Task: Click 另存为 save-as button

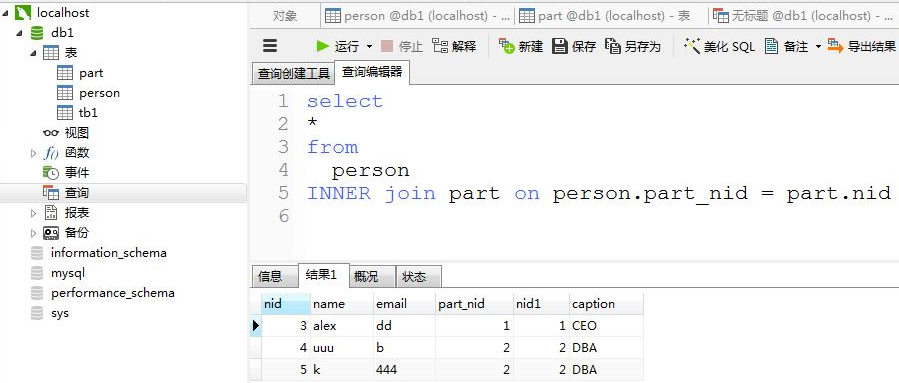Action: coord(634,46)
